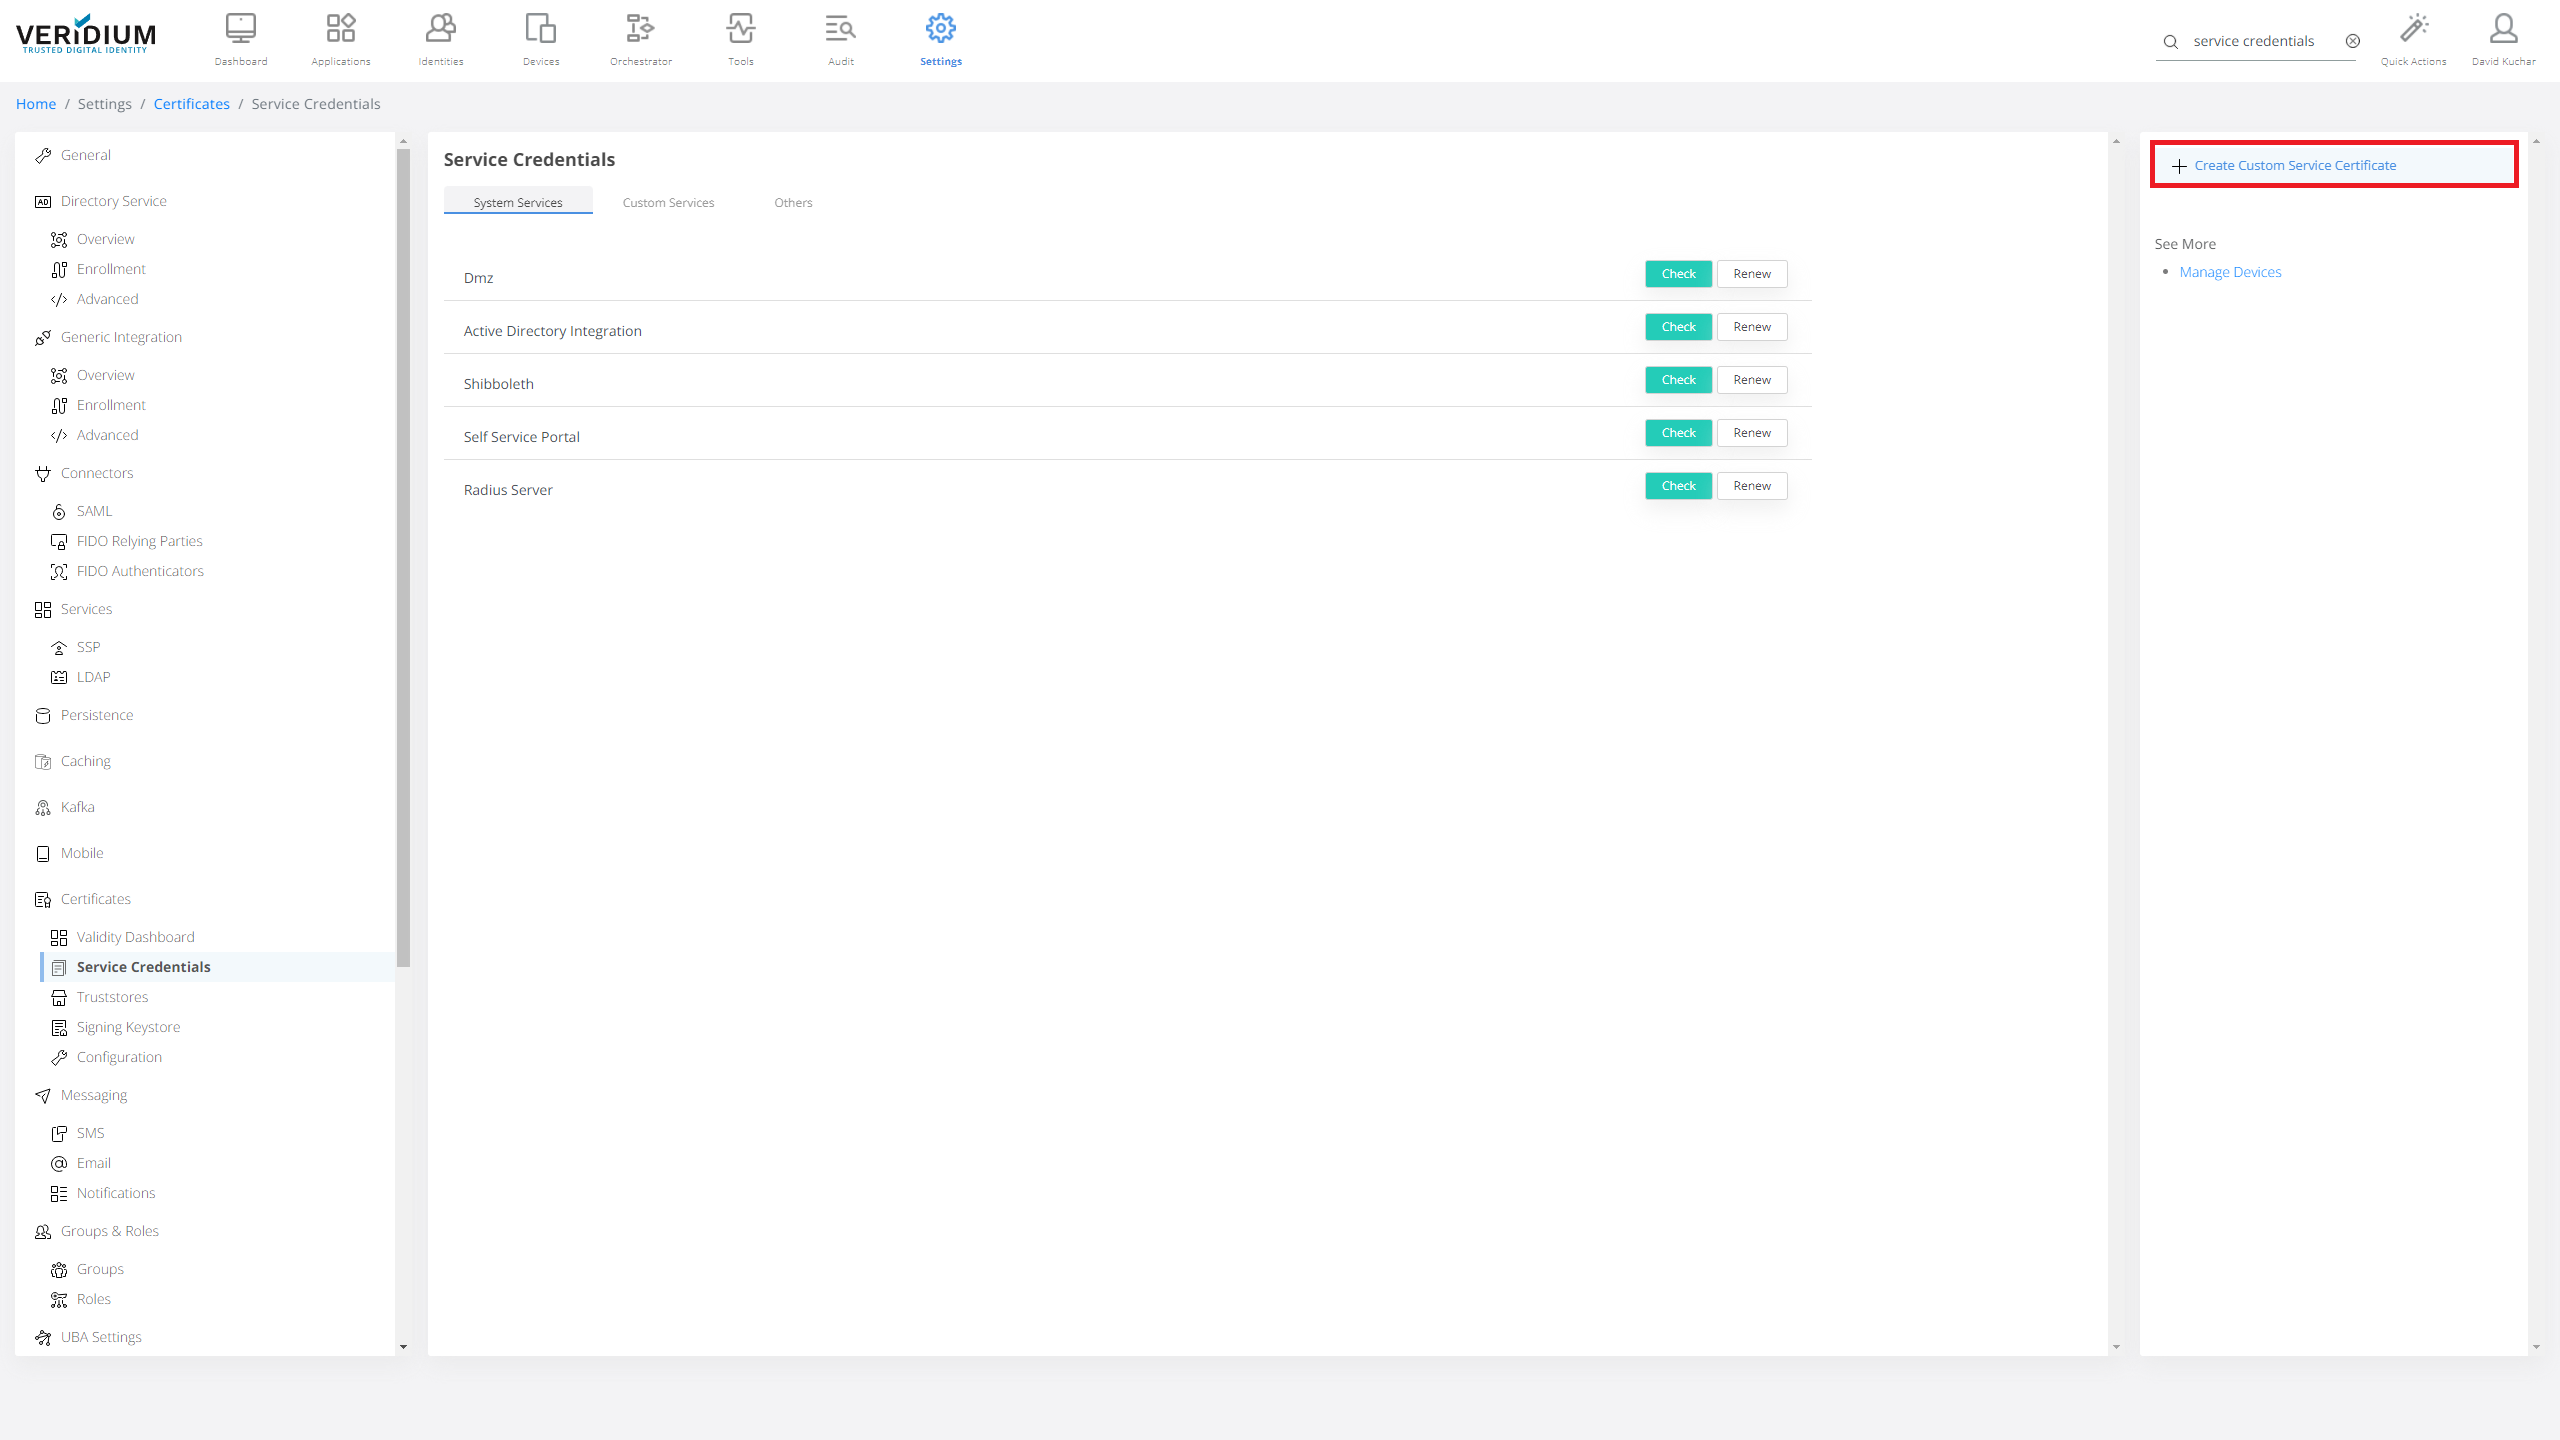Click Create Custom Service Certificate
2560x1440 pixels.
pyautogui.click(x=2294, y=165)
